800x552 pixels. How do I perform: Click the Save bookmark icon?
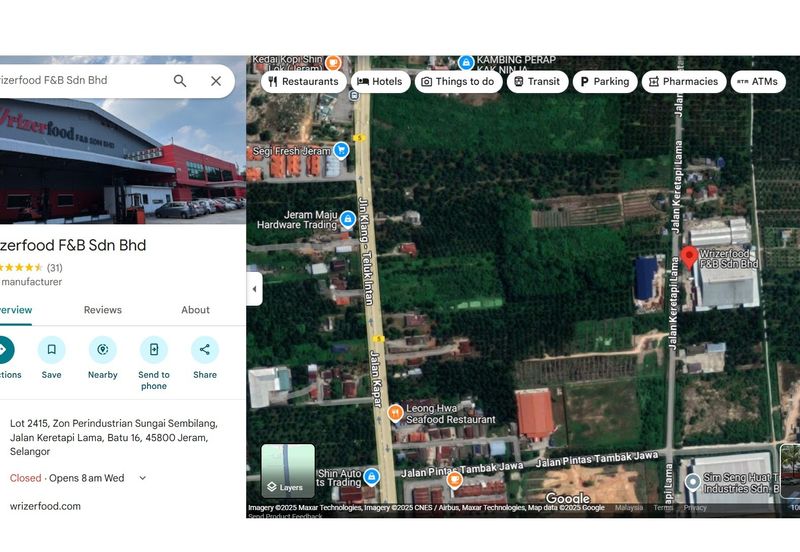click(x=51, y=350)
